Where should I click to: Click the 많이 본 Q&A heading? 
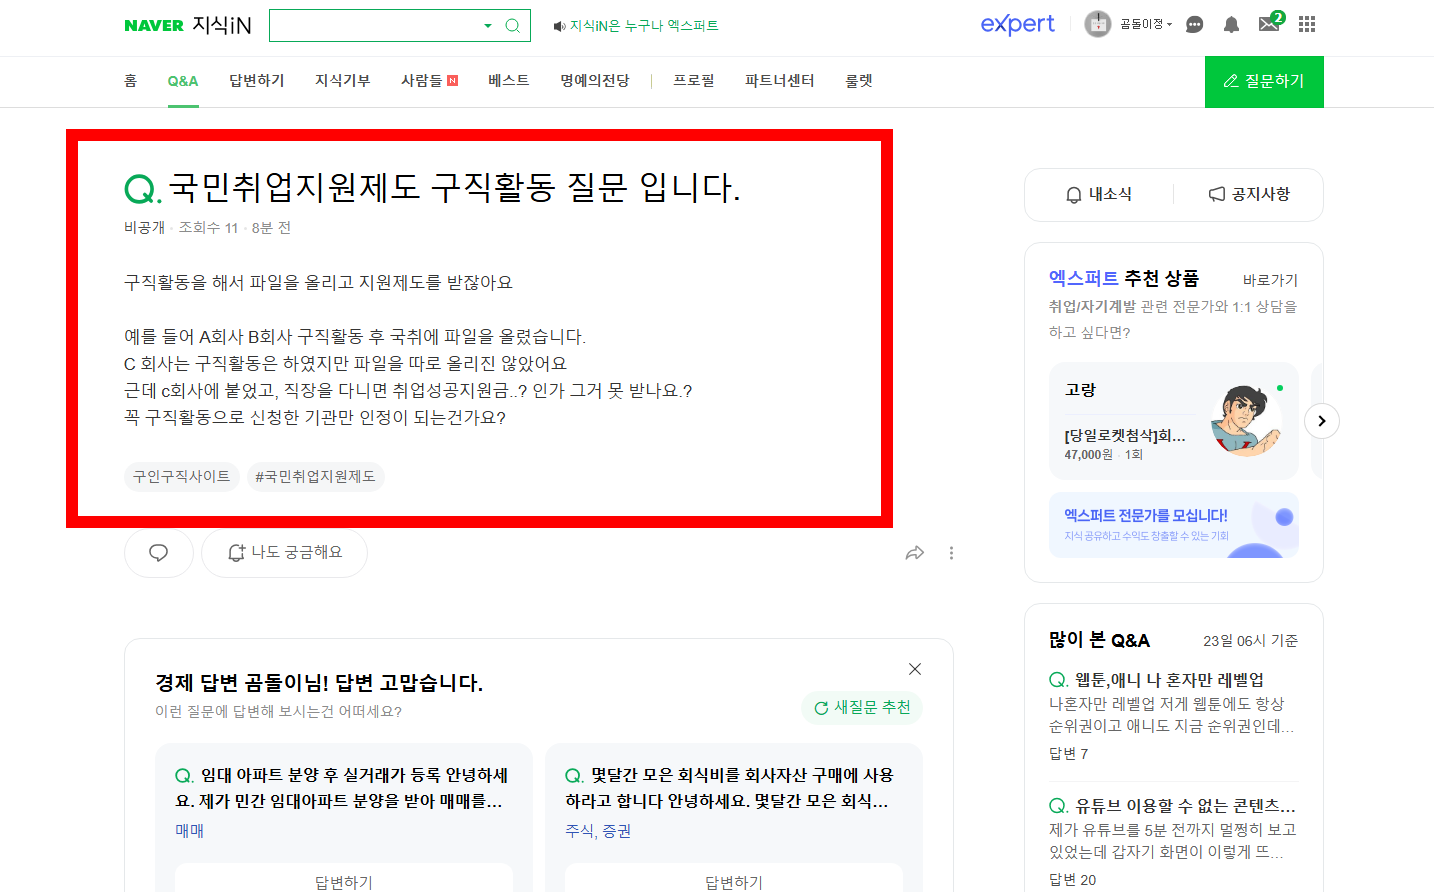click(x=1099, y=640)
